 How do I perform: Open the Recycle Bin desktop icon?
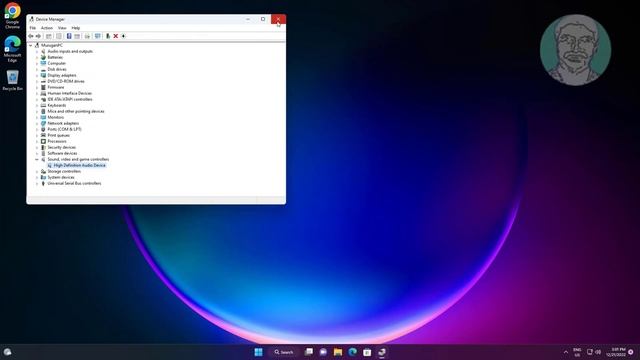[12, 80]
